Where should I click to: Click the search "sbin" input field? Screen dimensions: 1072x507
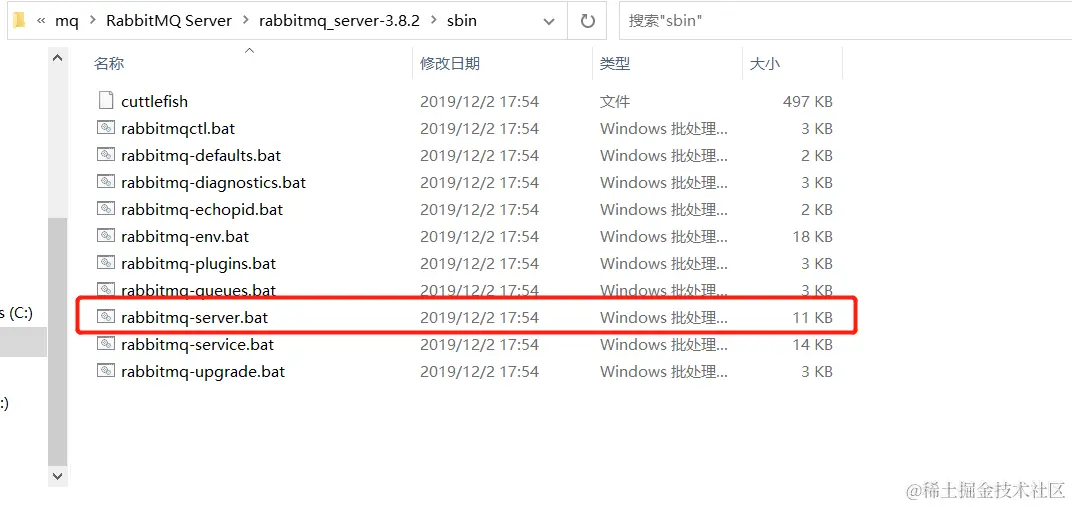pyautogui.click(x=845, y=20)
